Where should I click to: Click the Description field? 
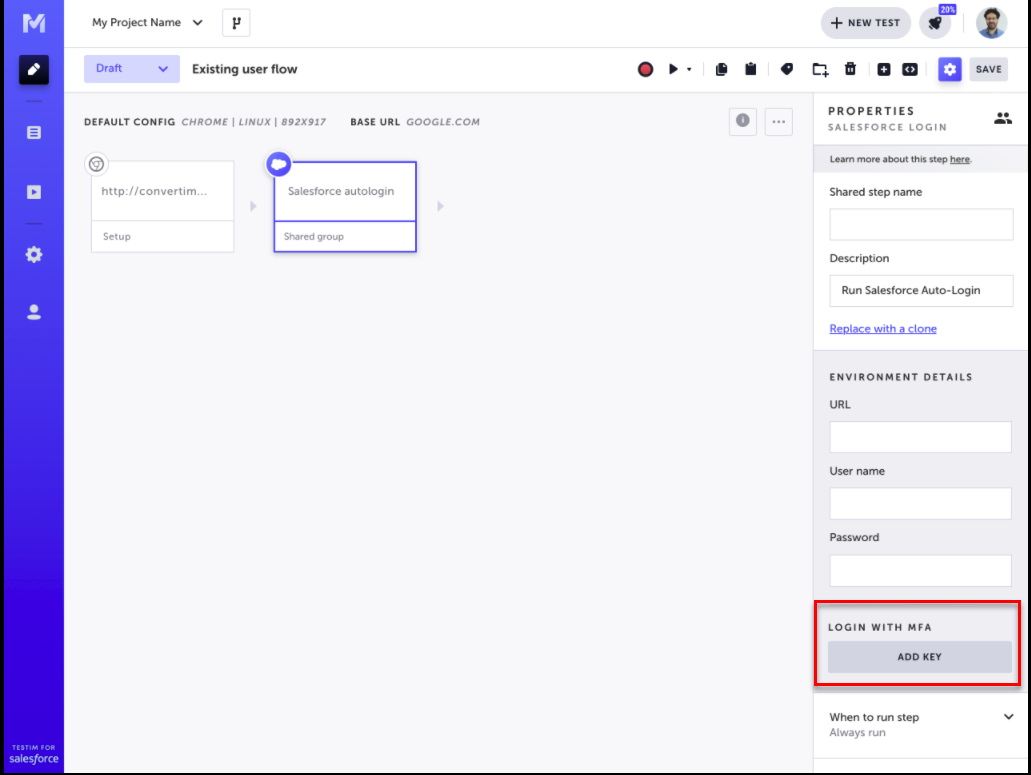[x=921, y=291]
